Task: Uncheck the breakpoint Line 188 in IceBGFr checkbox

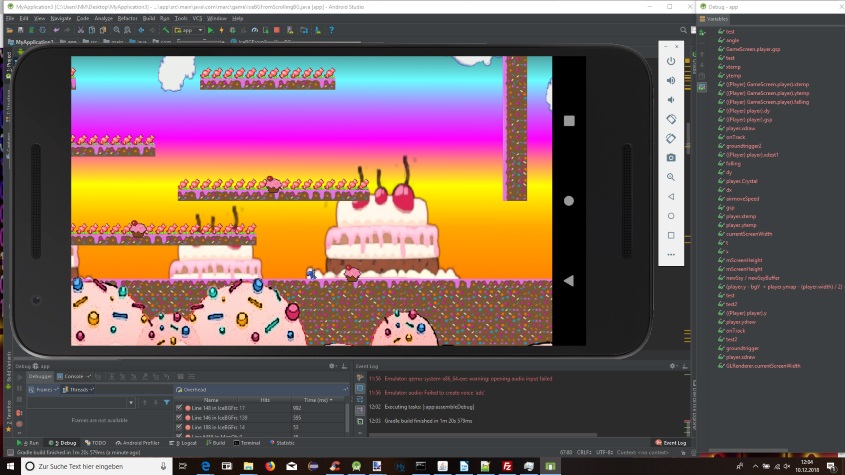Action: 179,427
